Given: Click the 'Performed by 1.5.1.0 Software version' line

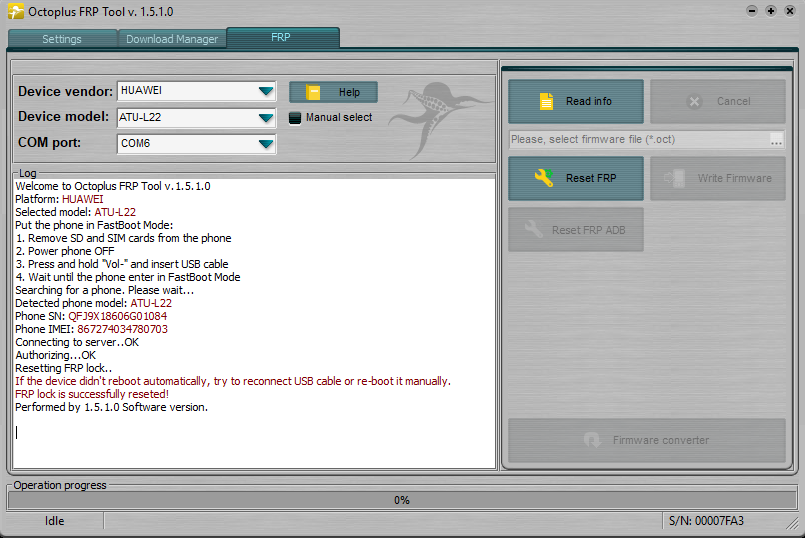Looking at the screenshot, I should 111,407.
